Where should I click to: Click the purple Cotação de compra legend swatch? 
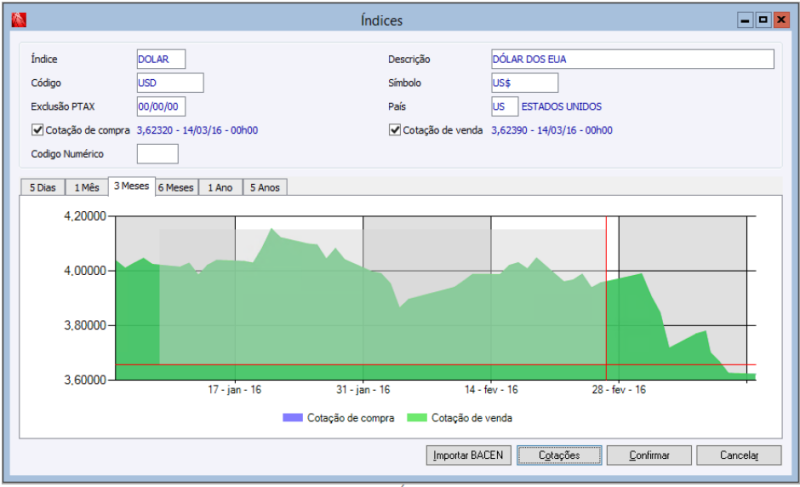pos(293,418)
